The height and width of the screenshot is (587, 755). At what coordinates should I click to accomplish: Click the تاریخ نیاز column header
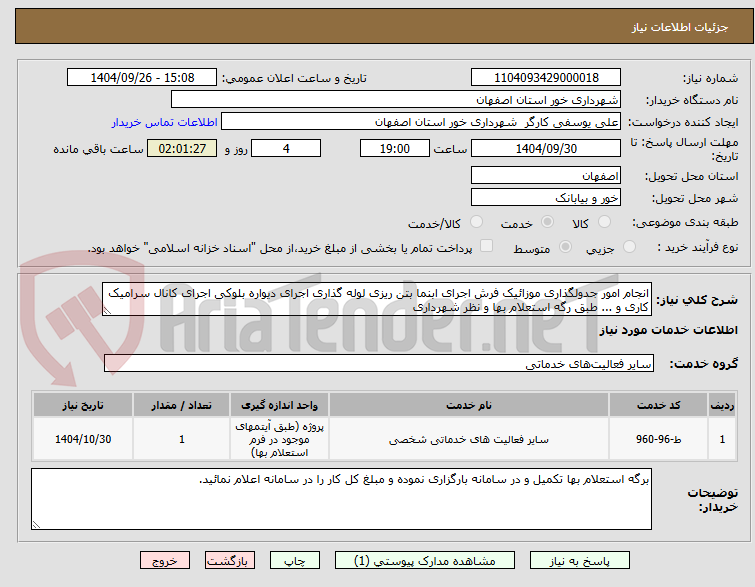pos(83,405)
